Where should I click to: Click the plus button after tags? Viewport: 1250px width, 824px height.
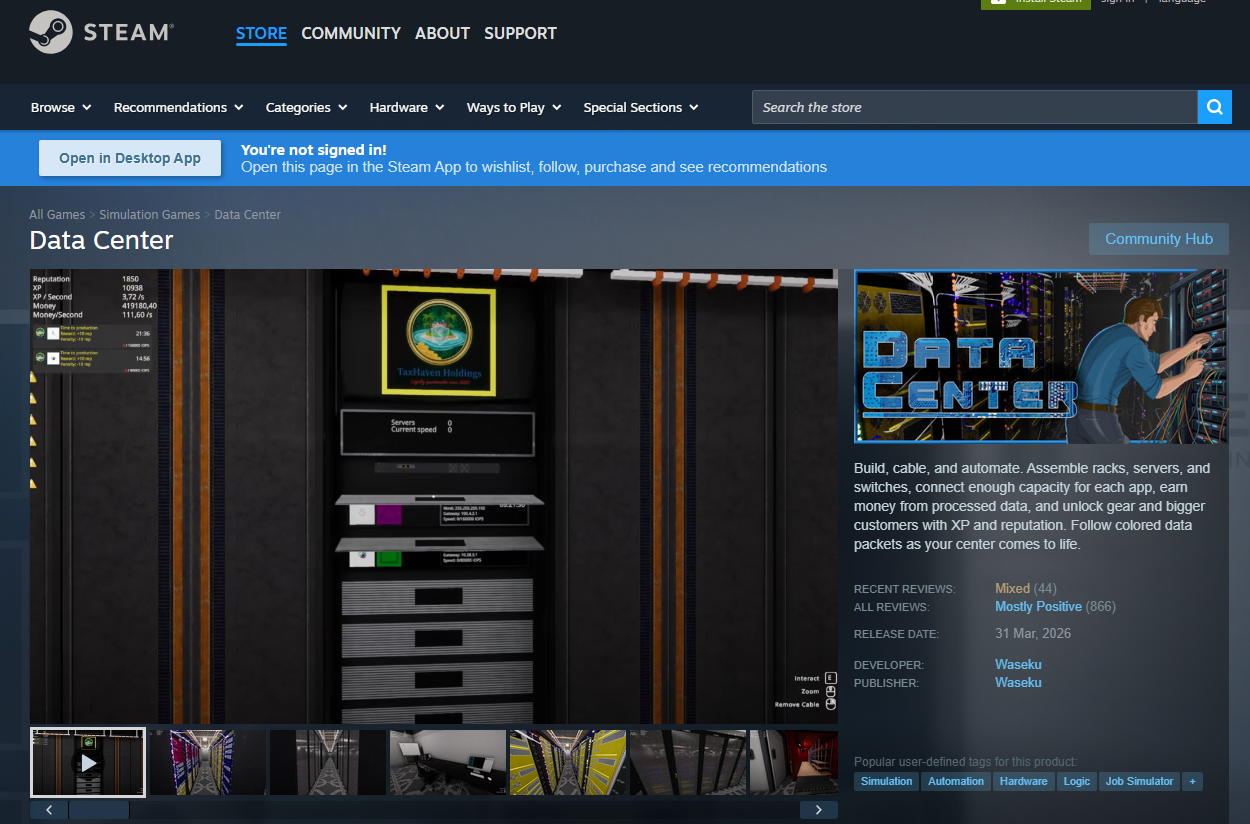(x=1192, y=781)
